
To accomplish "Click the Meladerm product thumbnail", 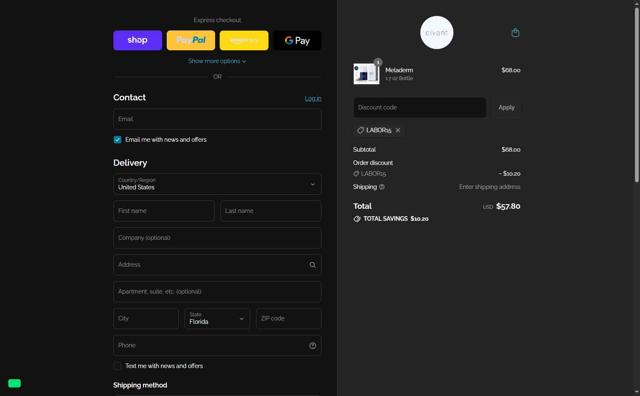I will point(366,73).
